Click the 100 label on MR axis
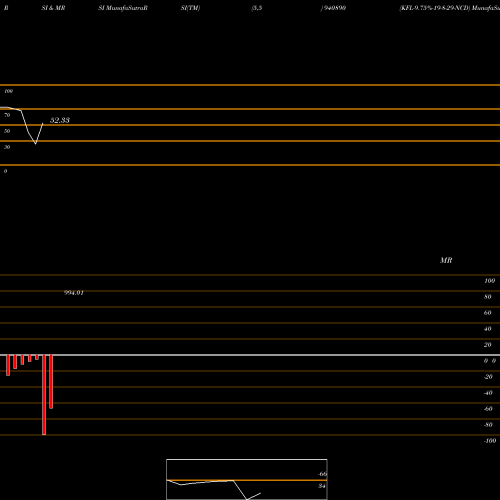The height and width of the screenshot is (500, 500). (489, 281)
